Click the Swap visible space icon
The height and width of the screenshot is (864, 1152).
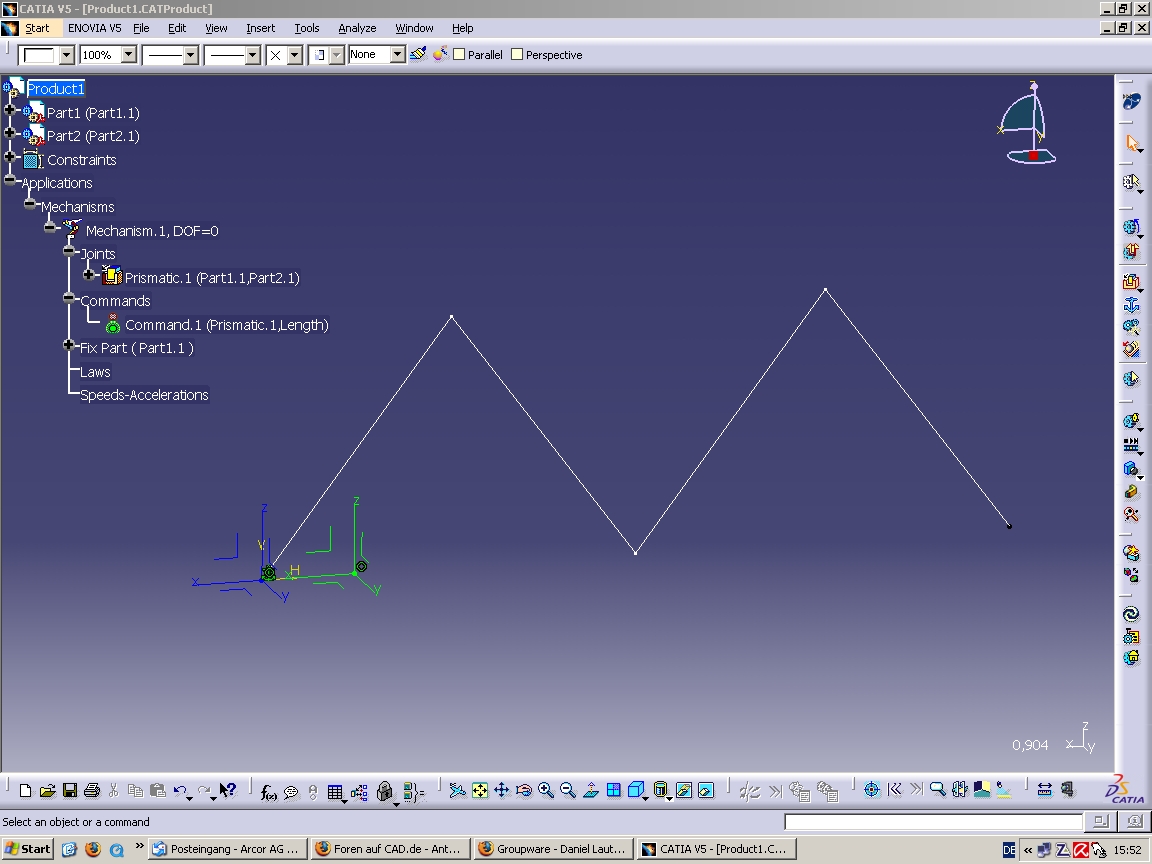(706, 790)
